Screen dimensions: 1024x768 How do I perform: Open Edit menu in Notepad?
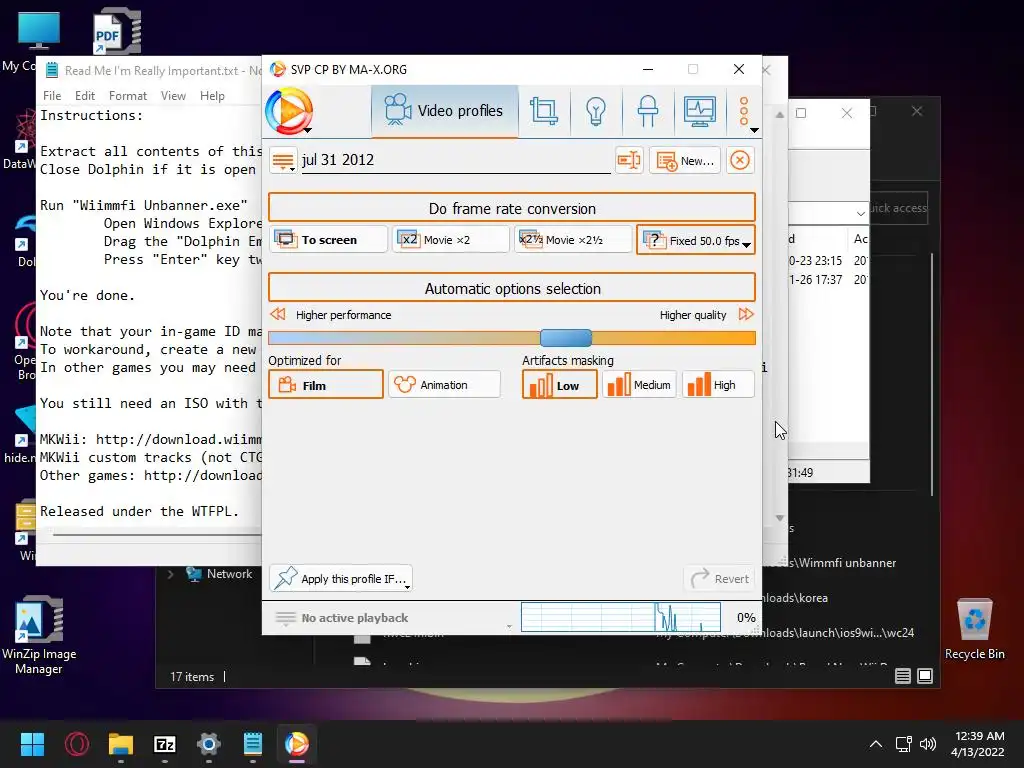[85, 95]
